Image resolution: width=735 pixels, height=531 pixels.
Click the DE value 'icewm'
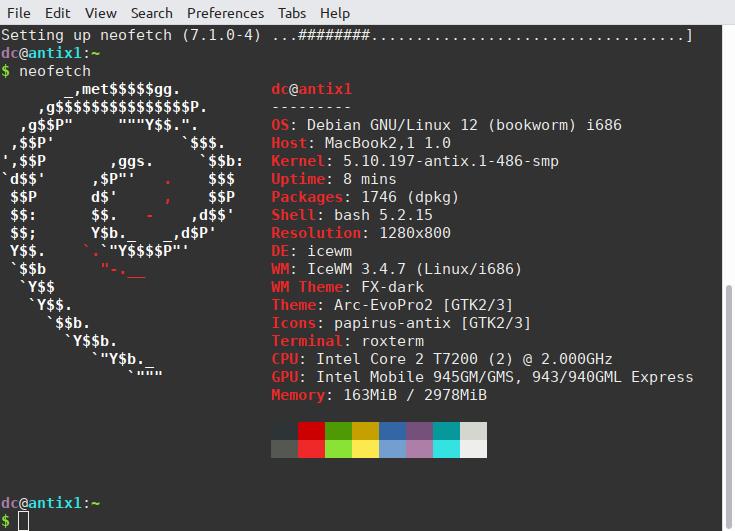point(329,251)
